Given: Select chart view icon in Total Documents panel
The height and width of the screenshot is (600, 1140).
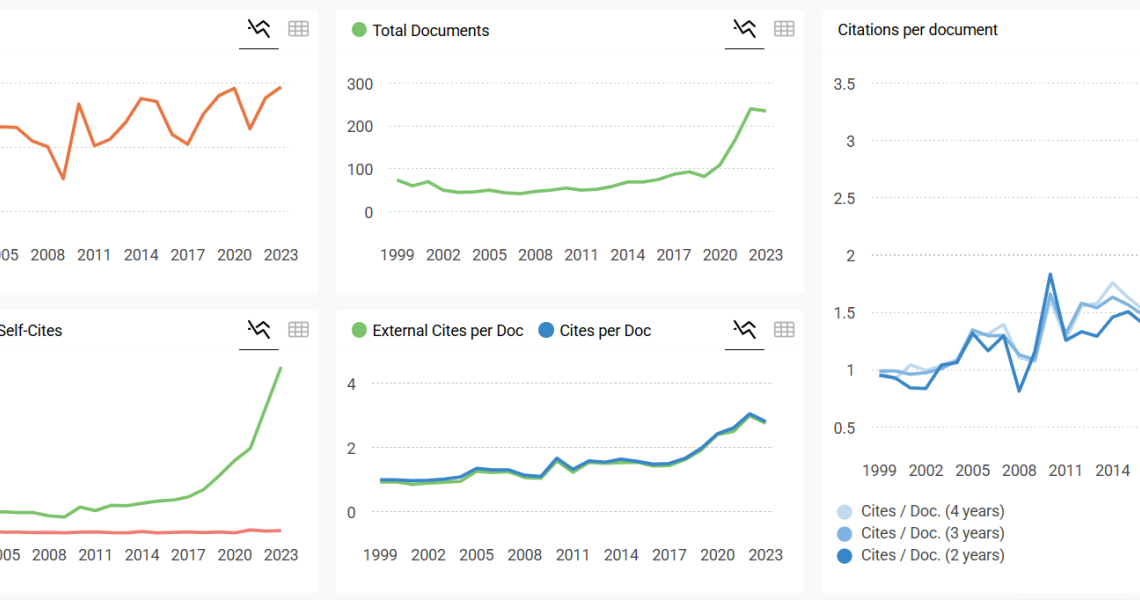Looking at the screenshot, I should point(744,29).
